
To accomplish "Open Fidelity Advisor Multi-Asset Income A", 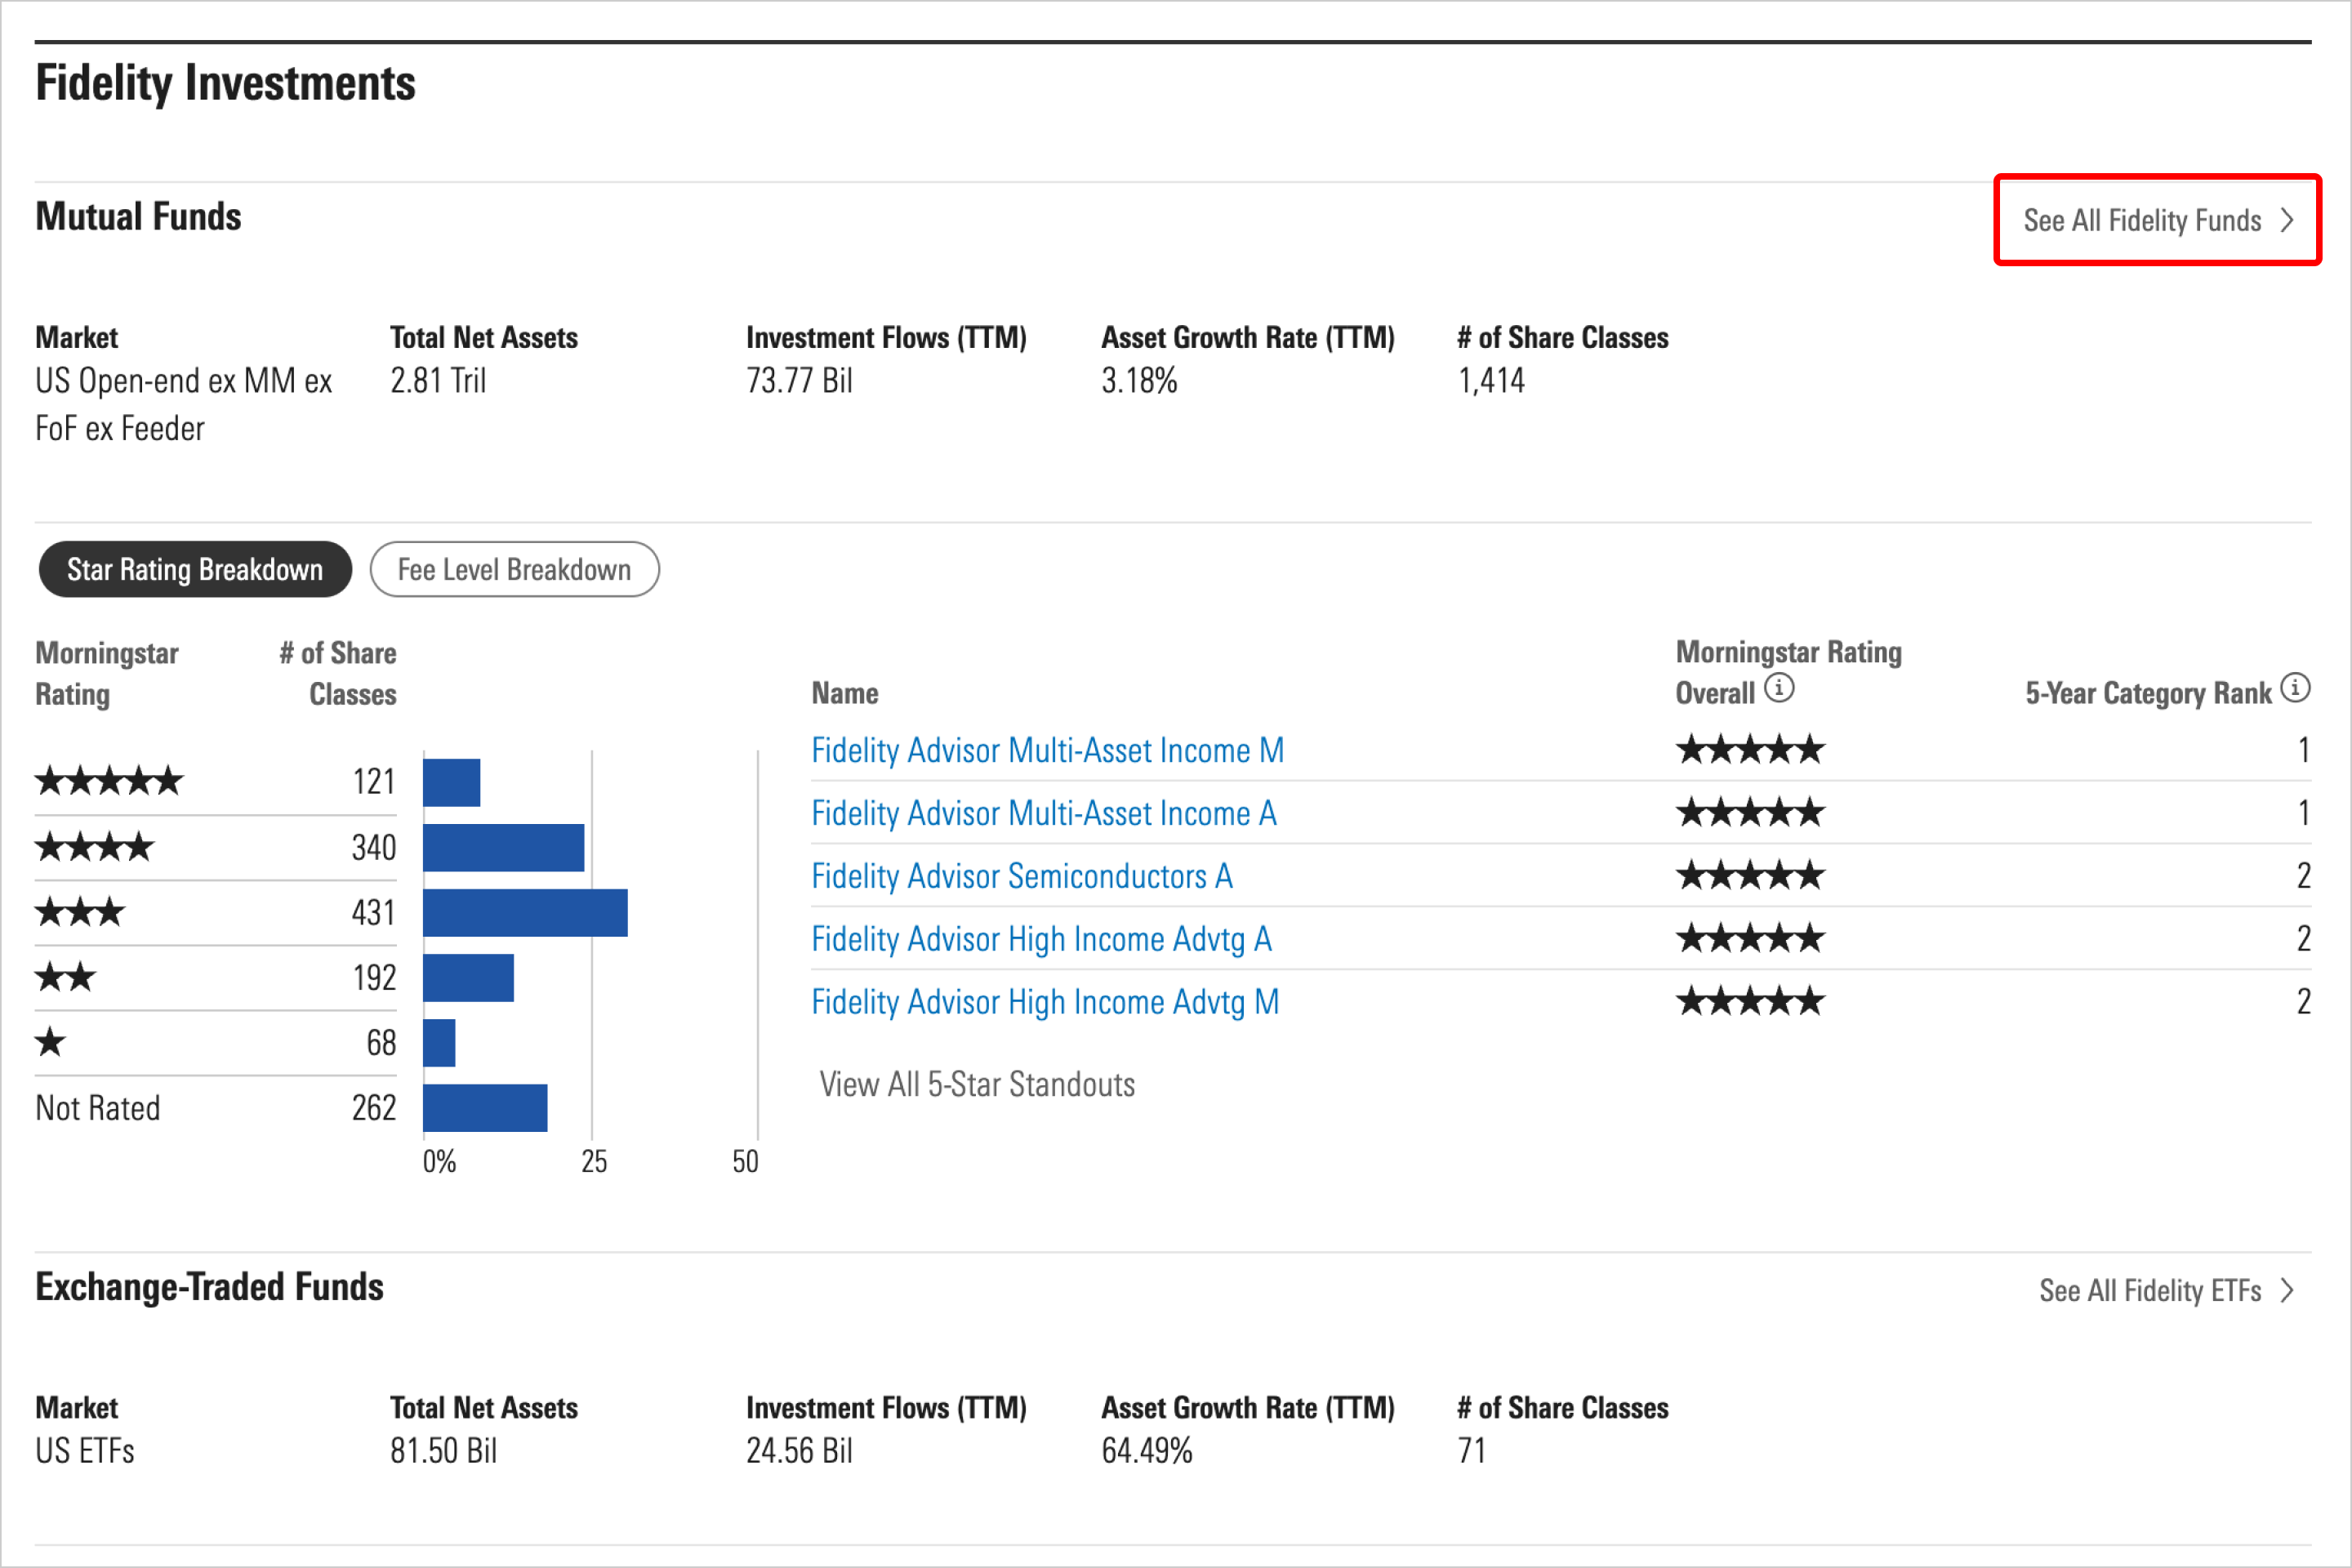I will (1043, 813).
